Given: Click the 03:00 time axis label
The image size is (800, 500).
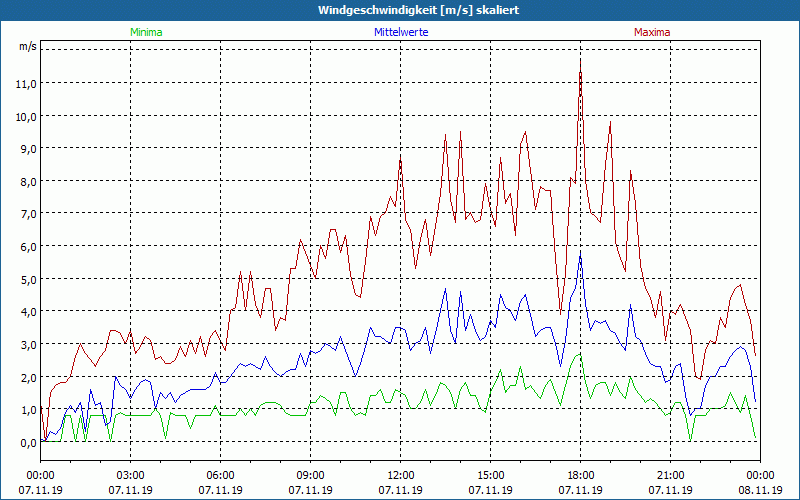Looking at the screenshot, I should pyautogui.click(x=131, y=476).
